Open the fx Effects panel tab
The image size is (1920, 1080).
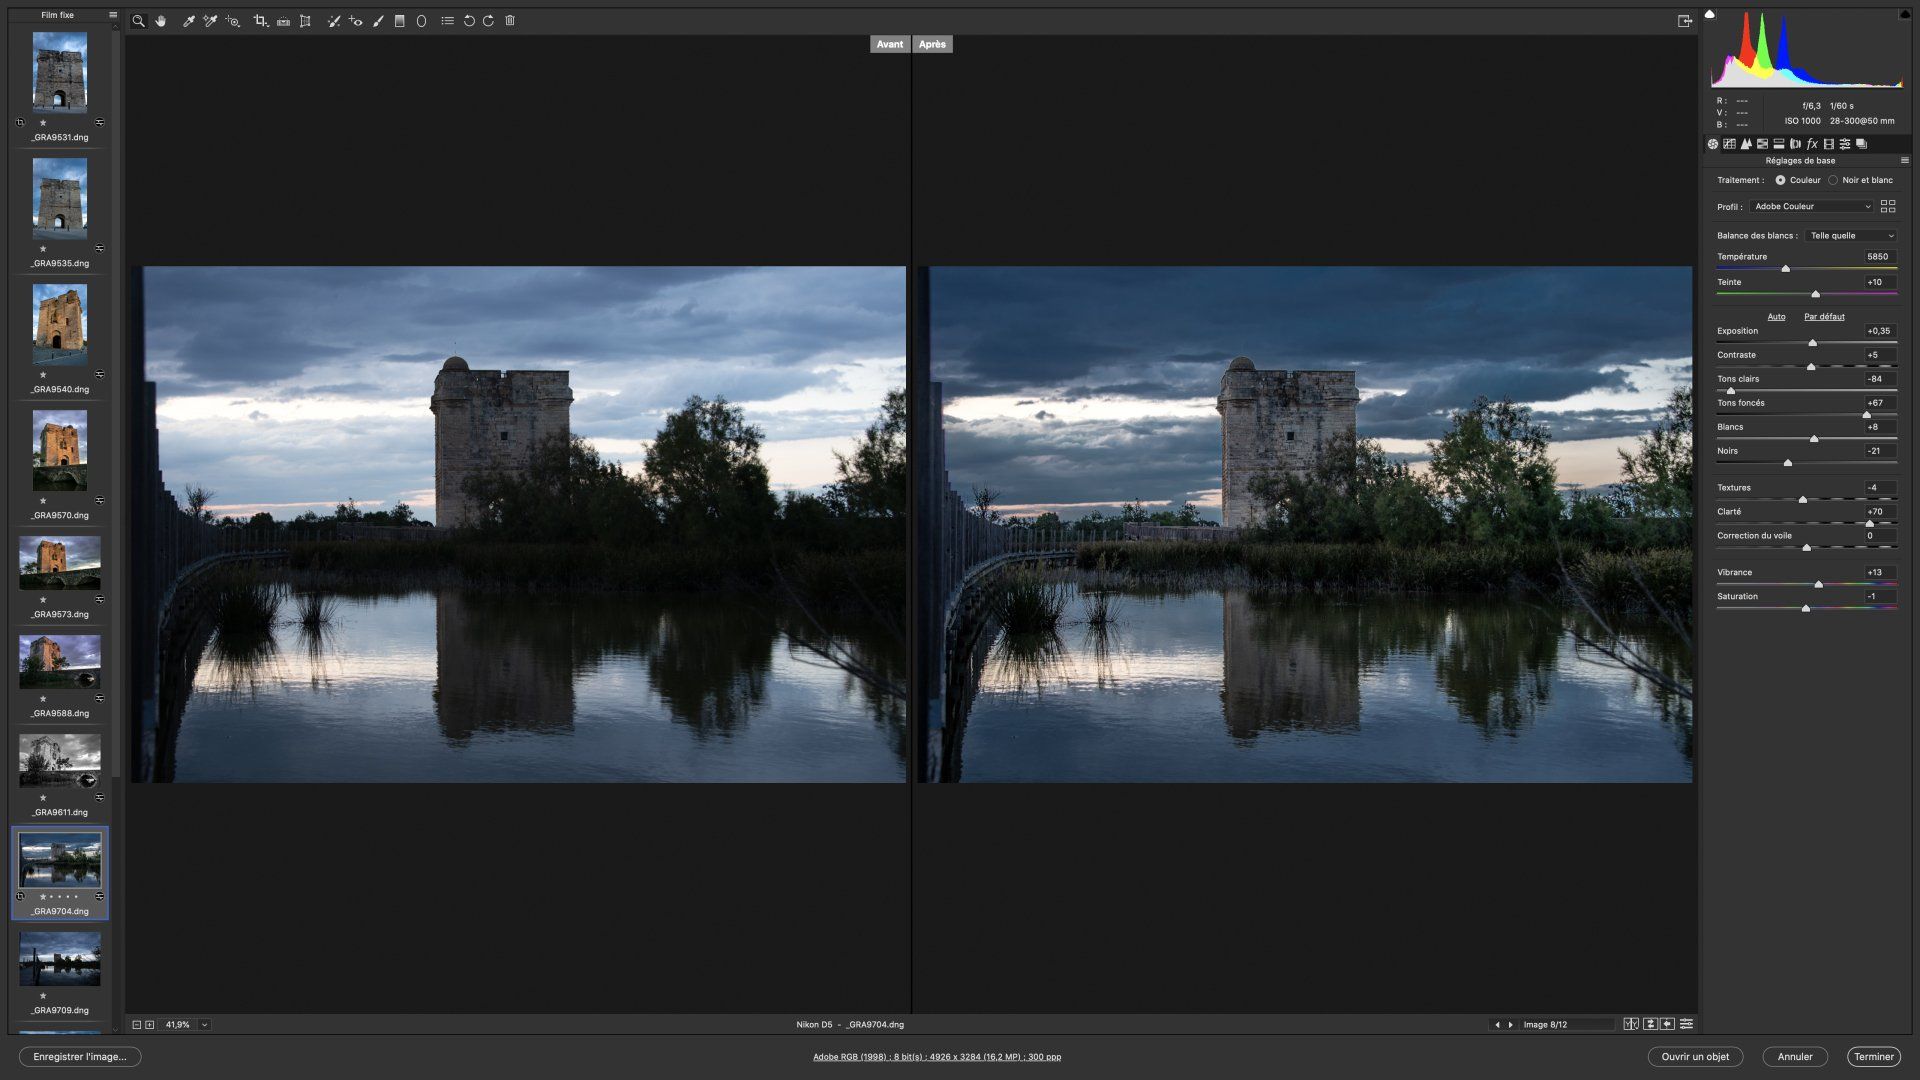point(1812,144)
